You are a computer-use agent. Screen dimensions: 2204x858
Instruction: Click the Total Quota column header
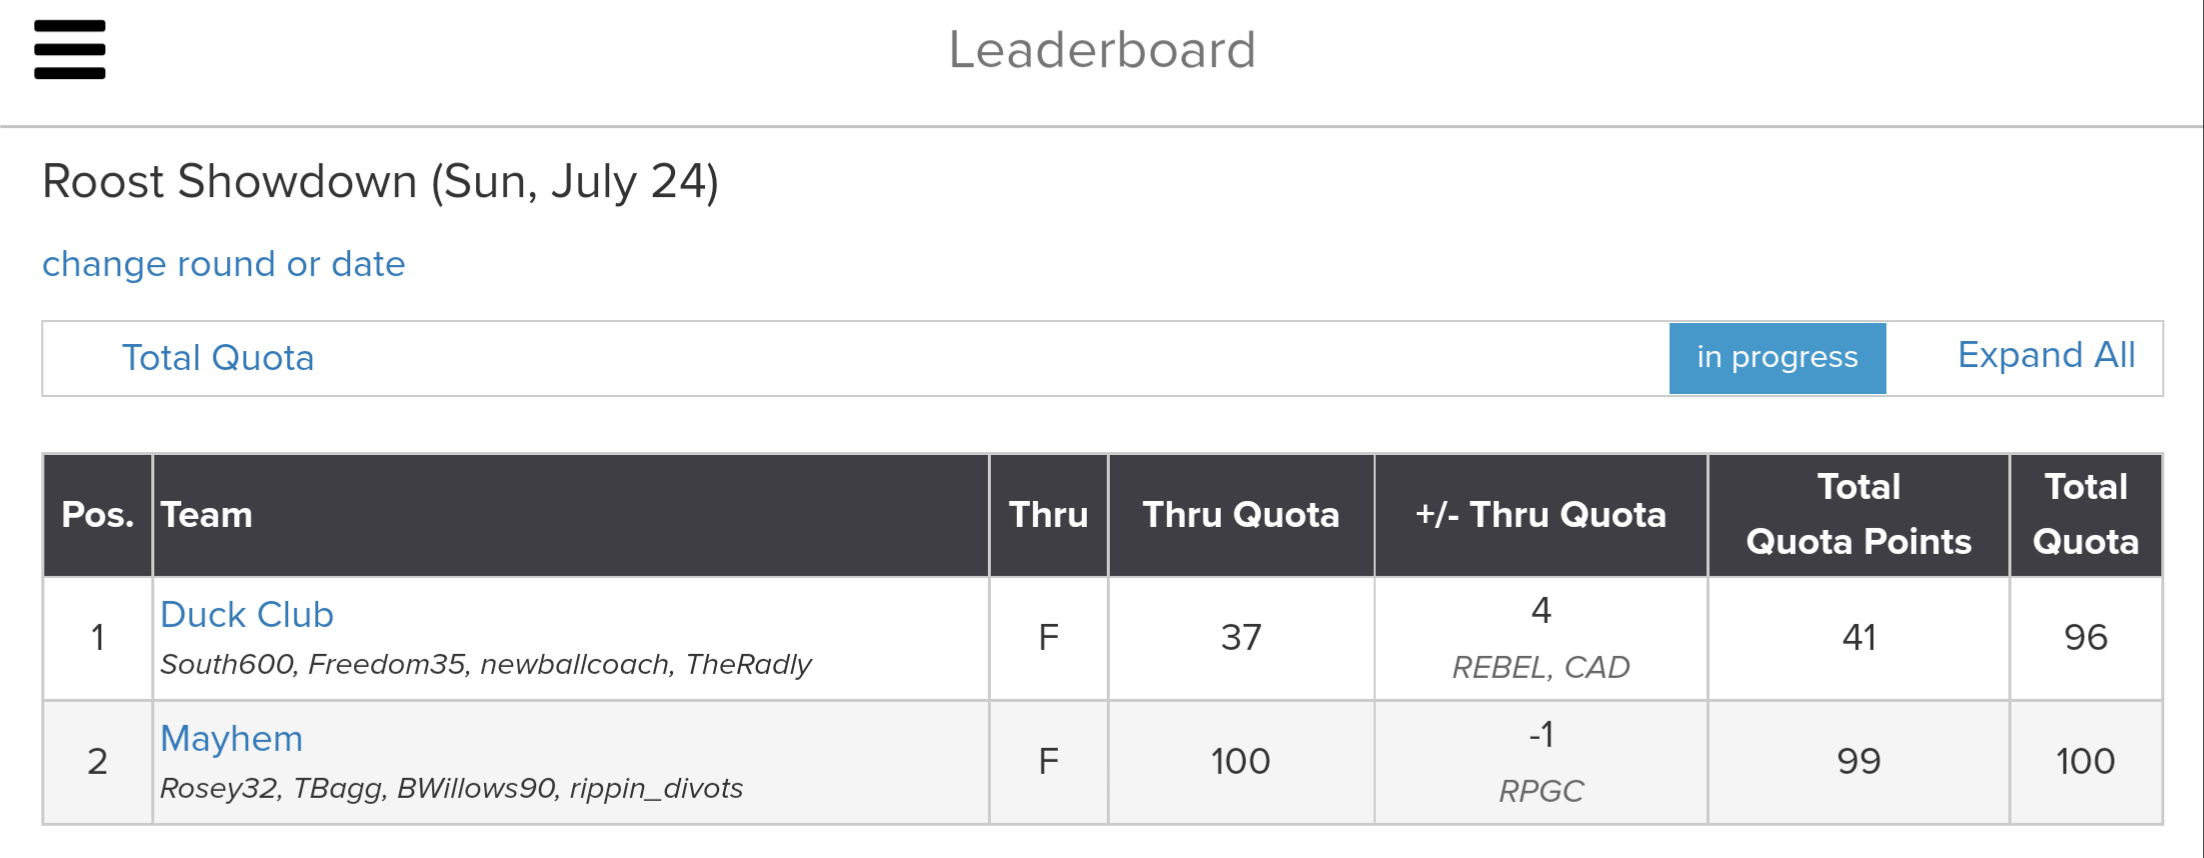(2086, 515)
